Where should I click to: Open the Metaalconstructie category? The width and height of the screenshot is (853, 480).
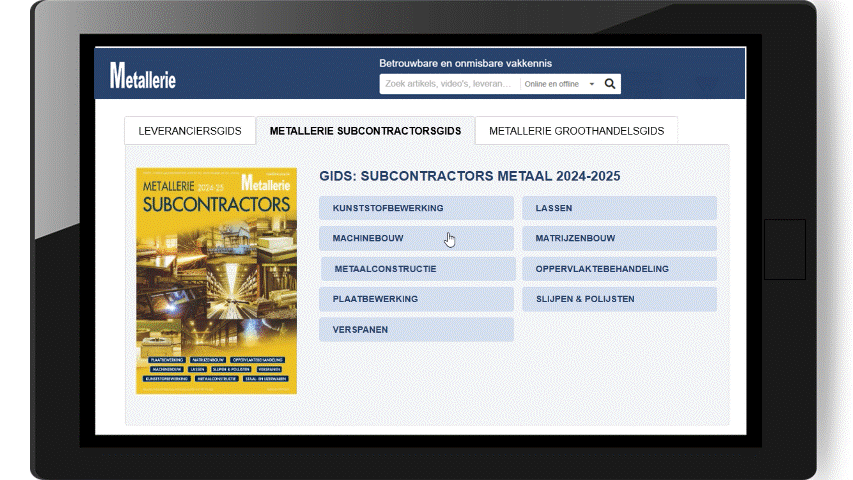(x=418, y=269)
